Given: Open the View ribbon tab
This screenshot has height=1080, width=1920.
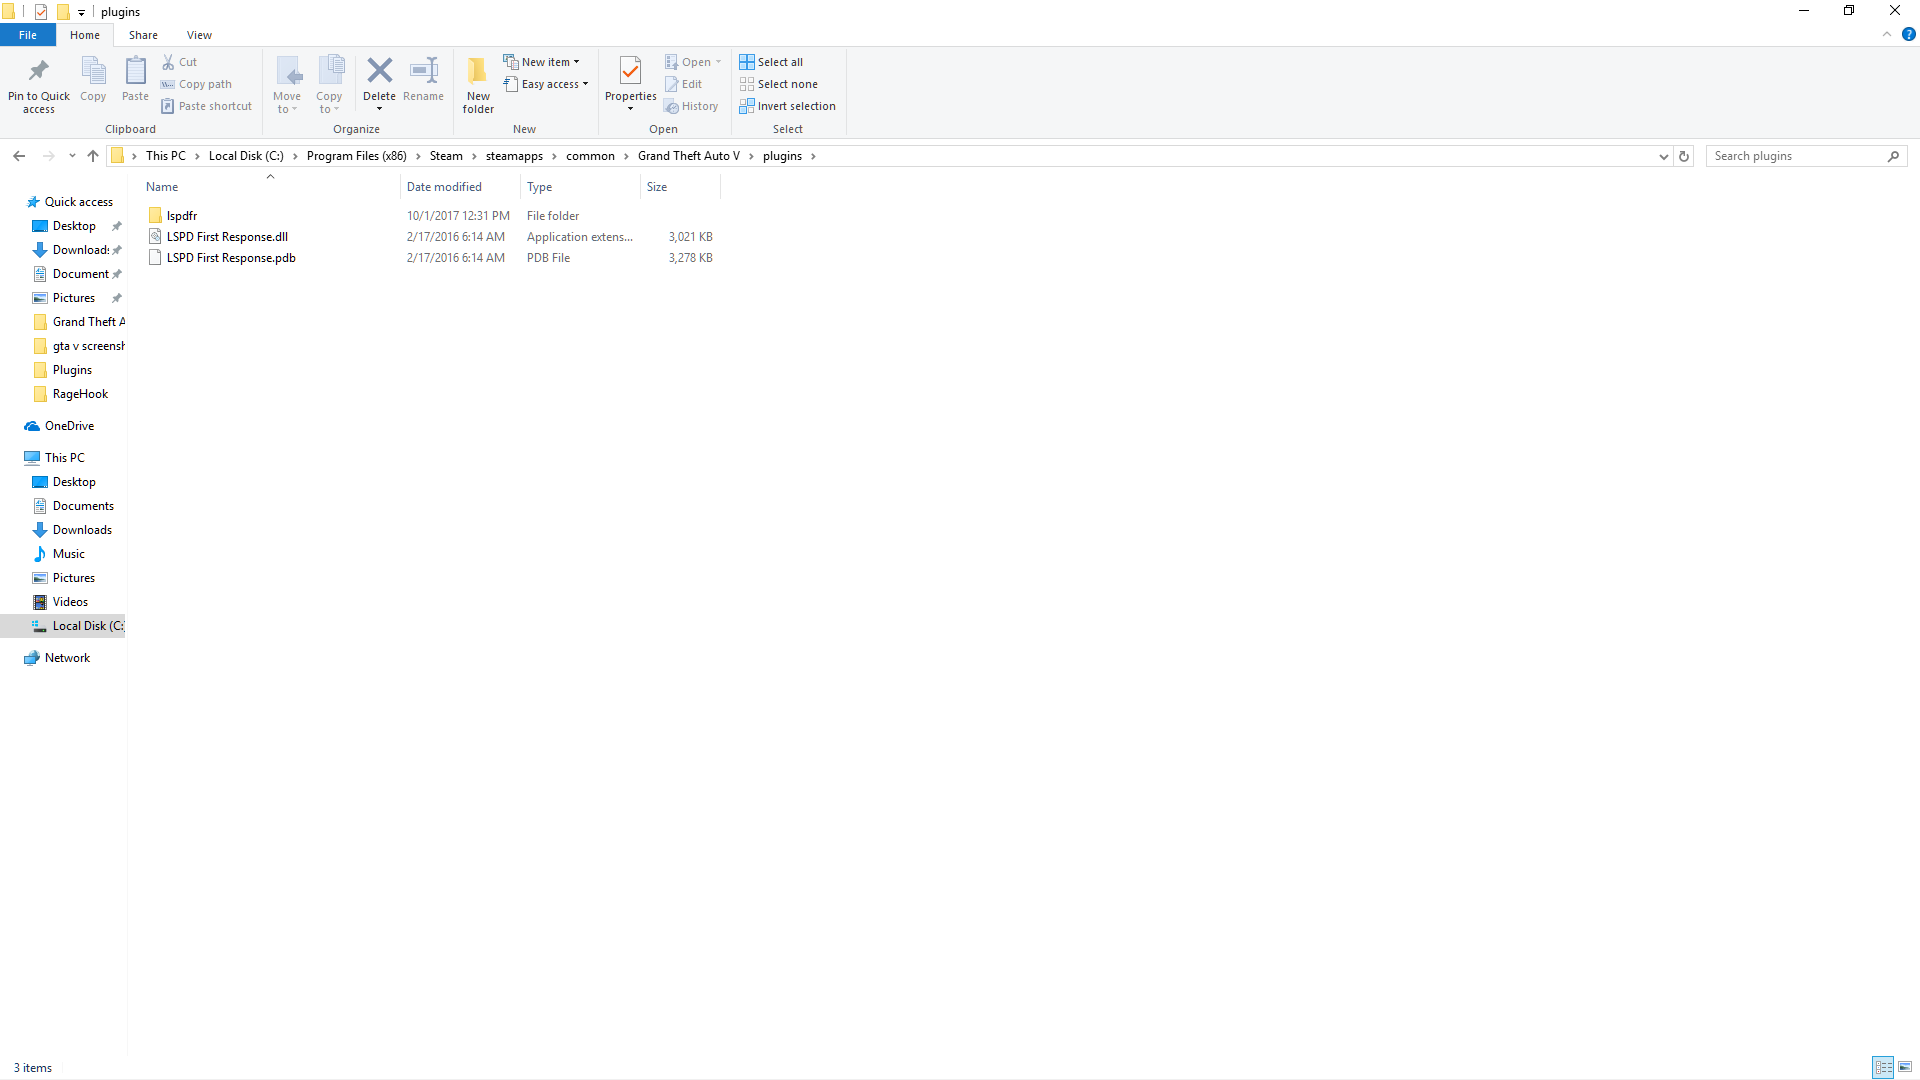Looking at the screenshot, I should point(199,35).
